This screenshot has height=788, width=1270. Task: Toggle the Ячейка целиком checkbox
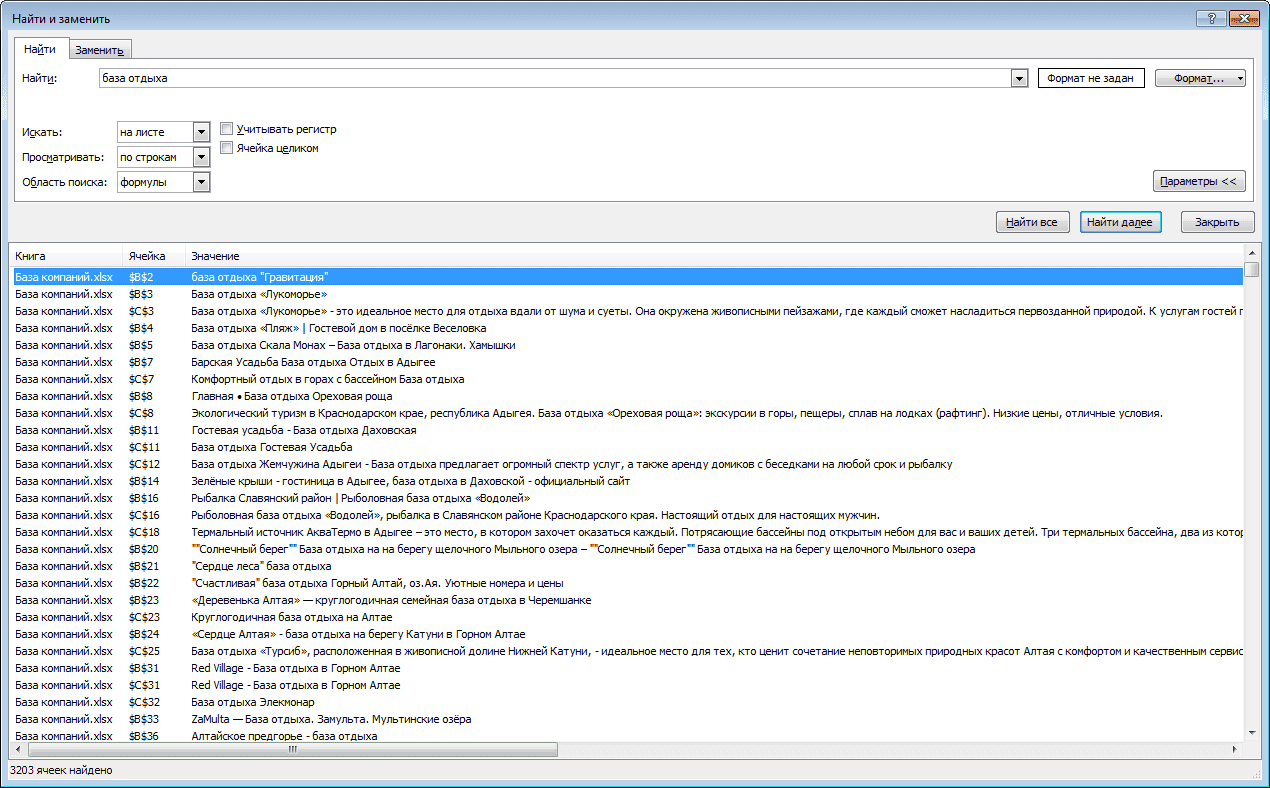tap(227, 148)
